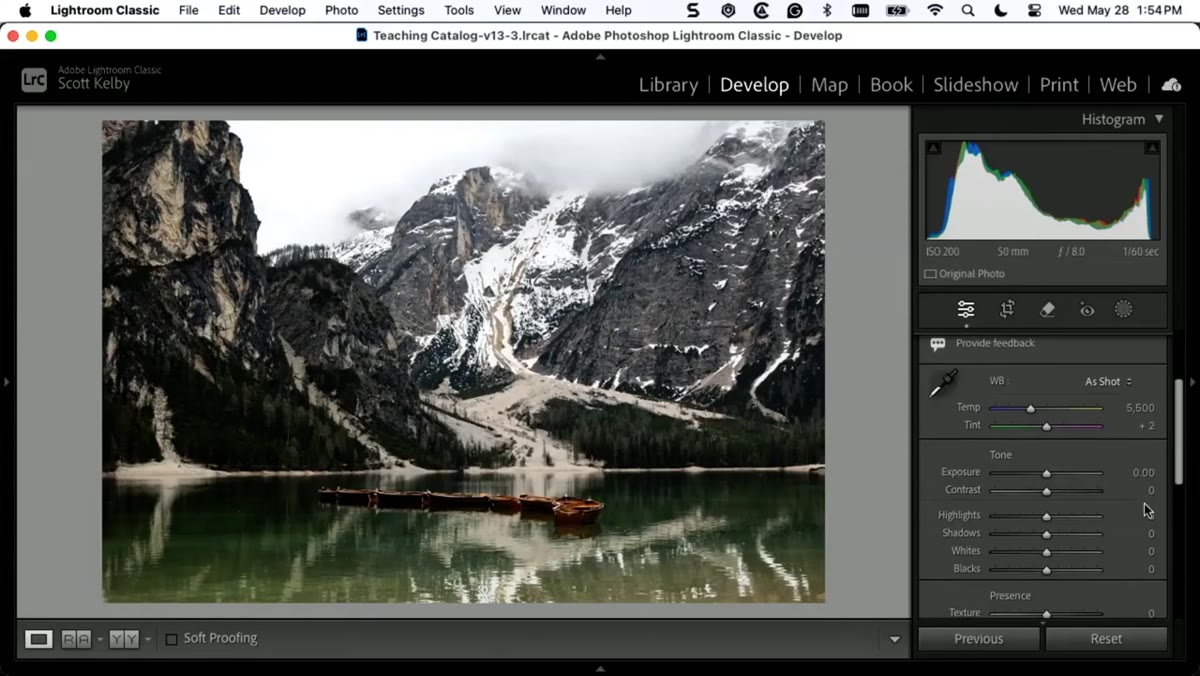
Task: Click the Exposure slider handle
Action: click(x=1047, y=473)
